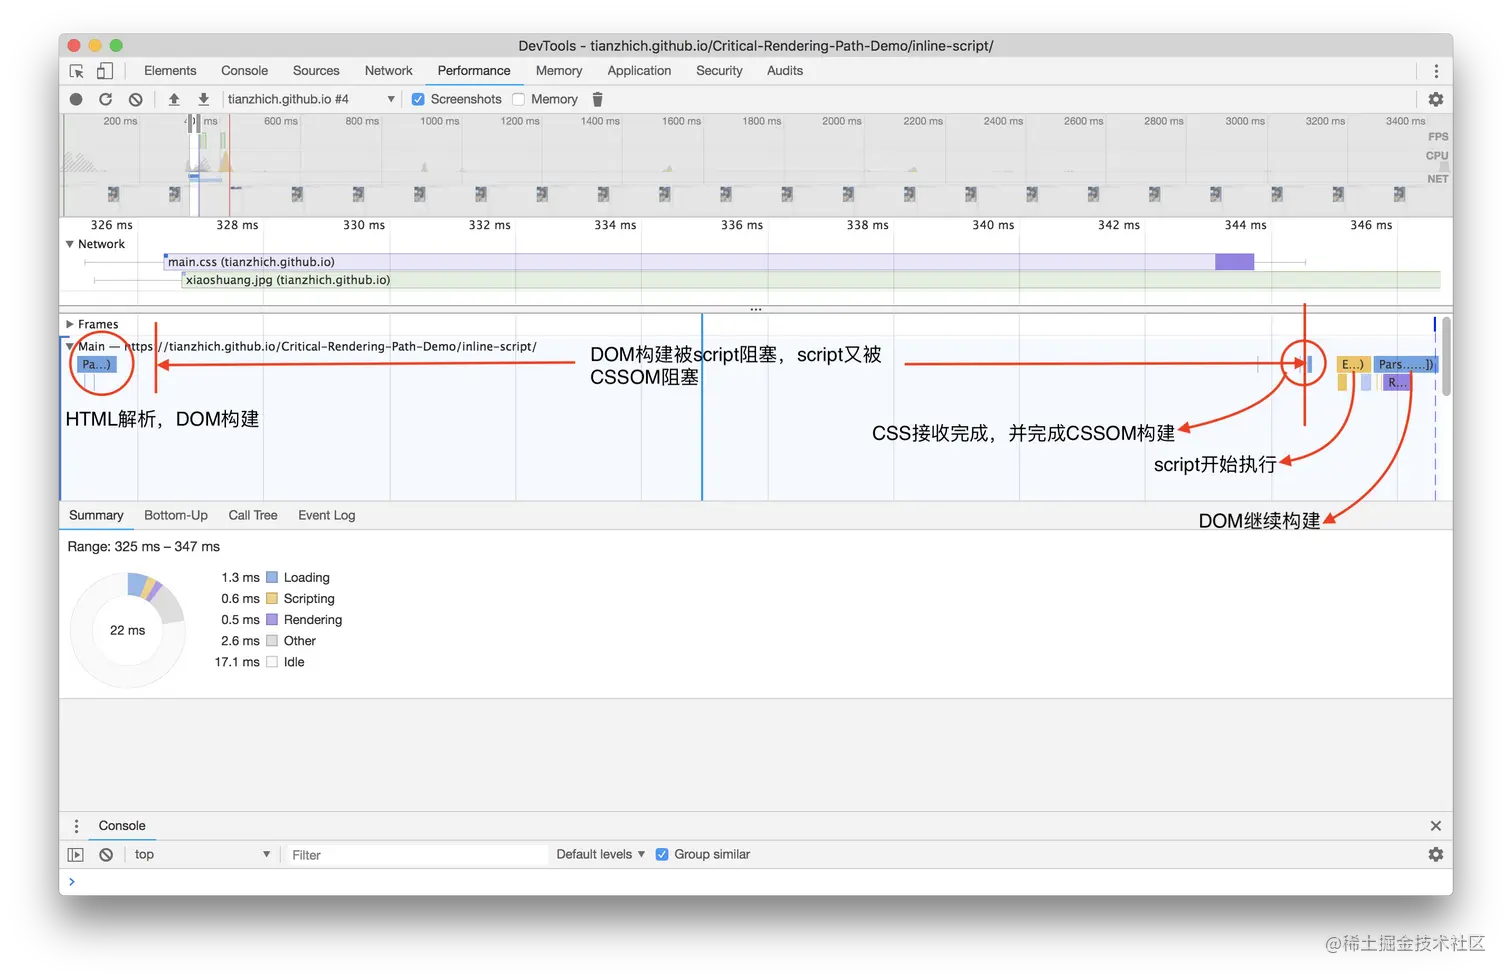
Task: Click the 1000 ms mark in the overview timeline
Action: 440,121
